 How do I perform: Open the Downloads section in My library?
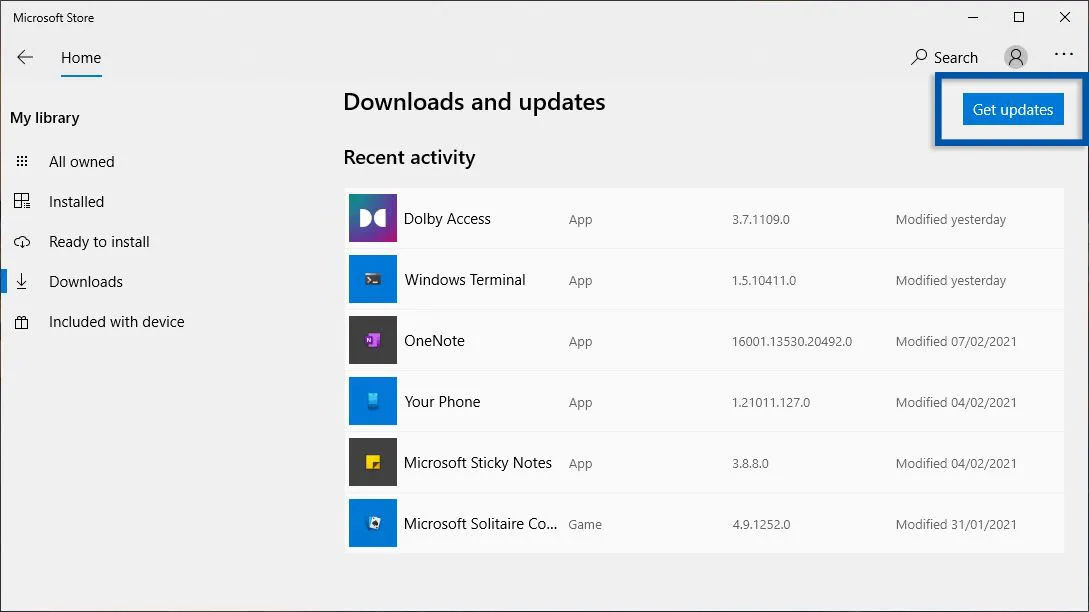[86, 281]
